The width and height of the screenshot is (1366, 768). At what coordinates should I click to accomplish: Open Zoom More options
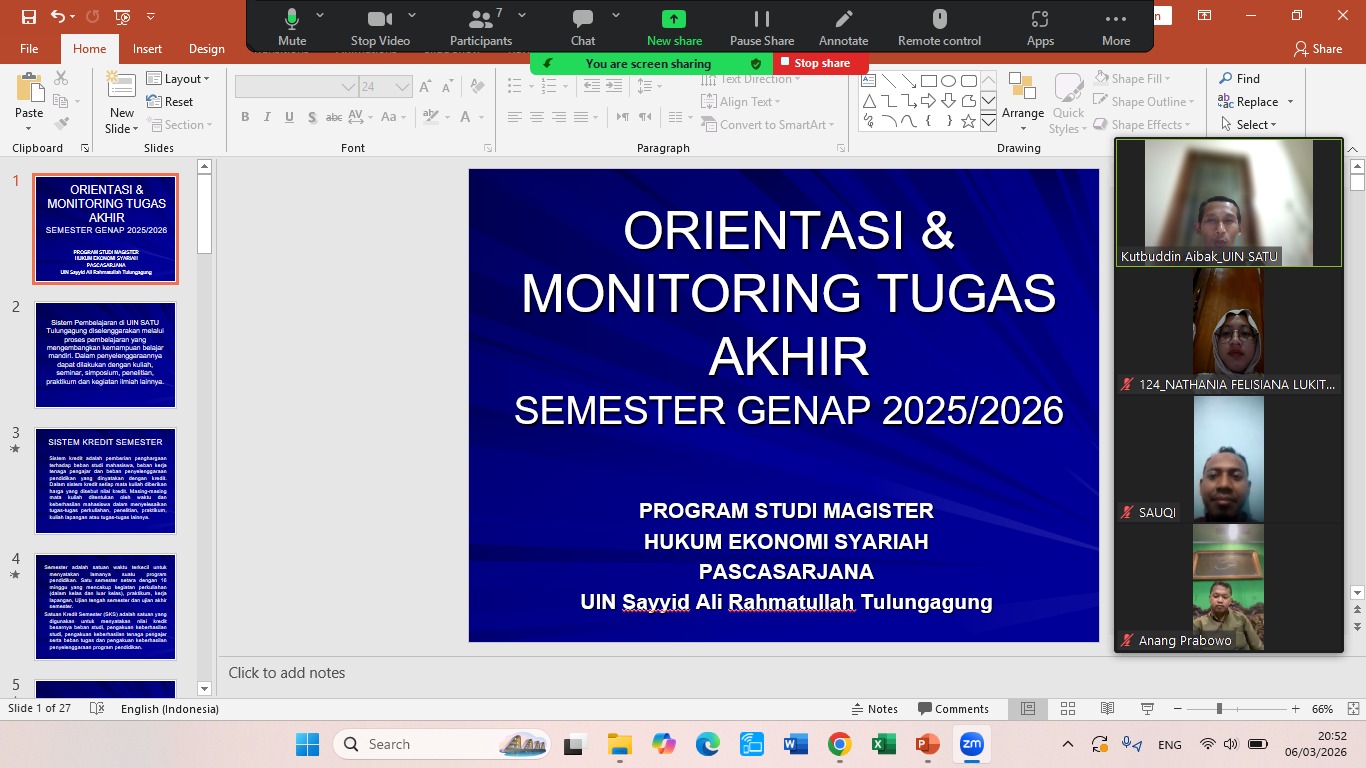(x=1116, y=27)
